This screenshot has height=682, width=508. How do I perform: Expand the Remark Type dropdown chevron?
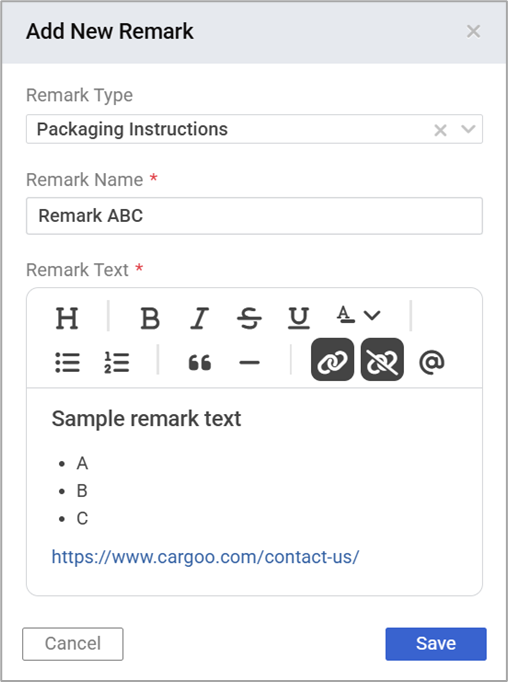[x=468, y=129]
